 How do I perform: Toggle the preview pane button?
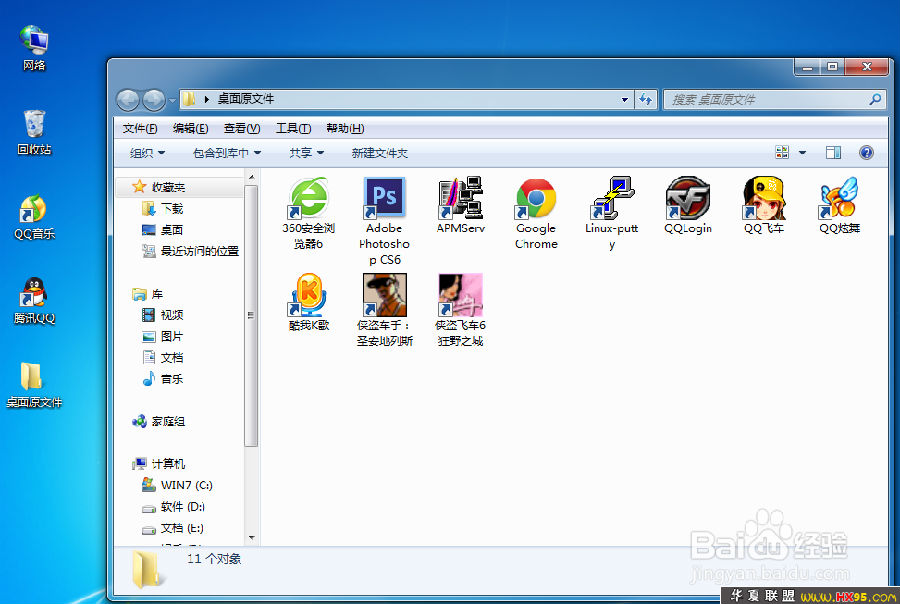tap(833, 153)
